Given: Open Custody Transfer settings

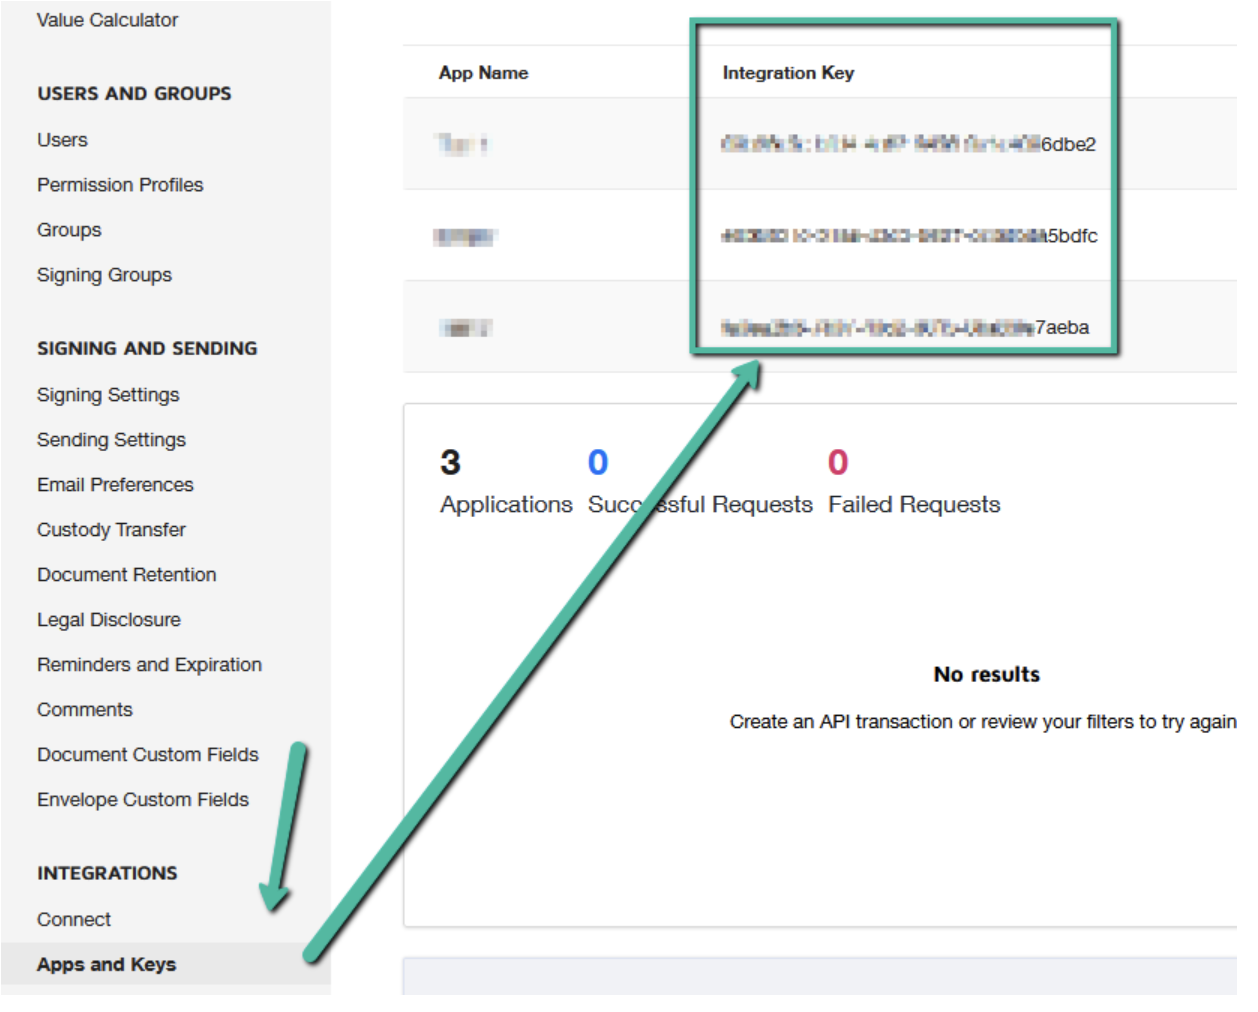Looking at the screenshot, I should click(111, 529).
